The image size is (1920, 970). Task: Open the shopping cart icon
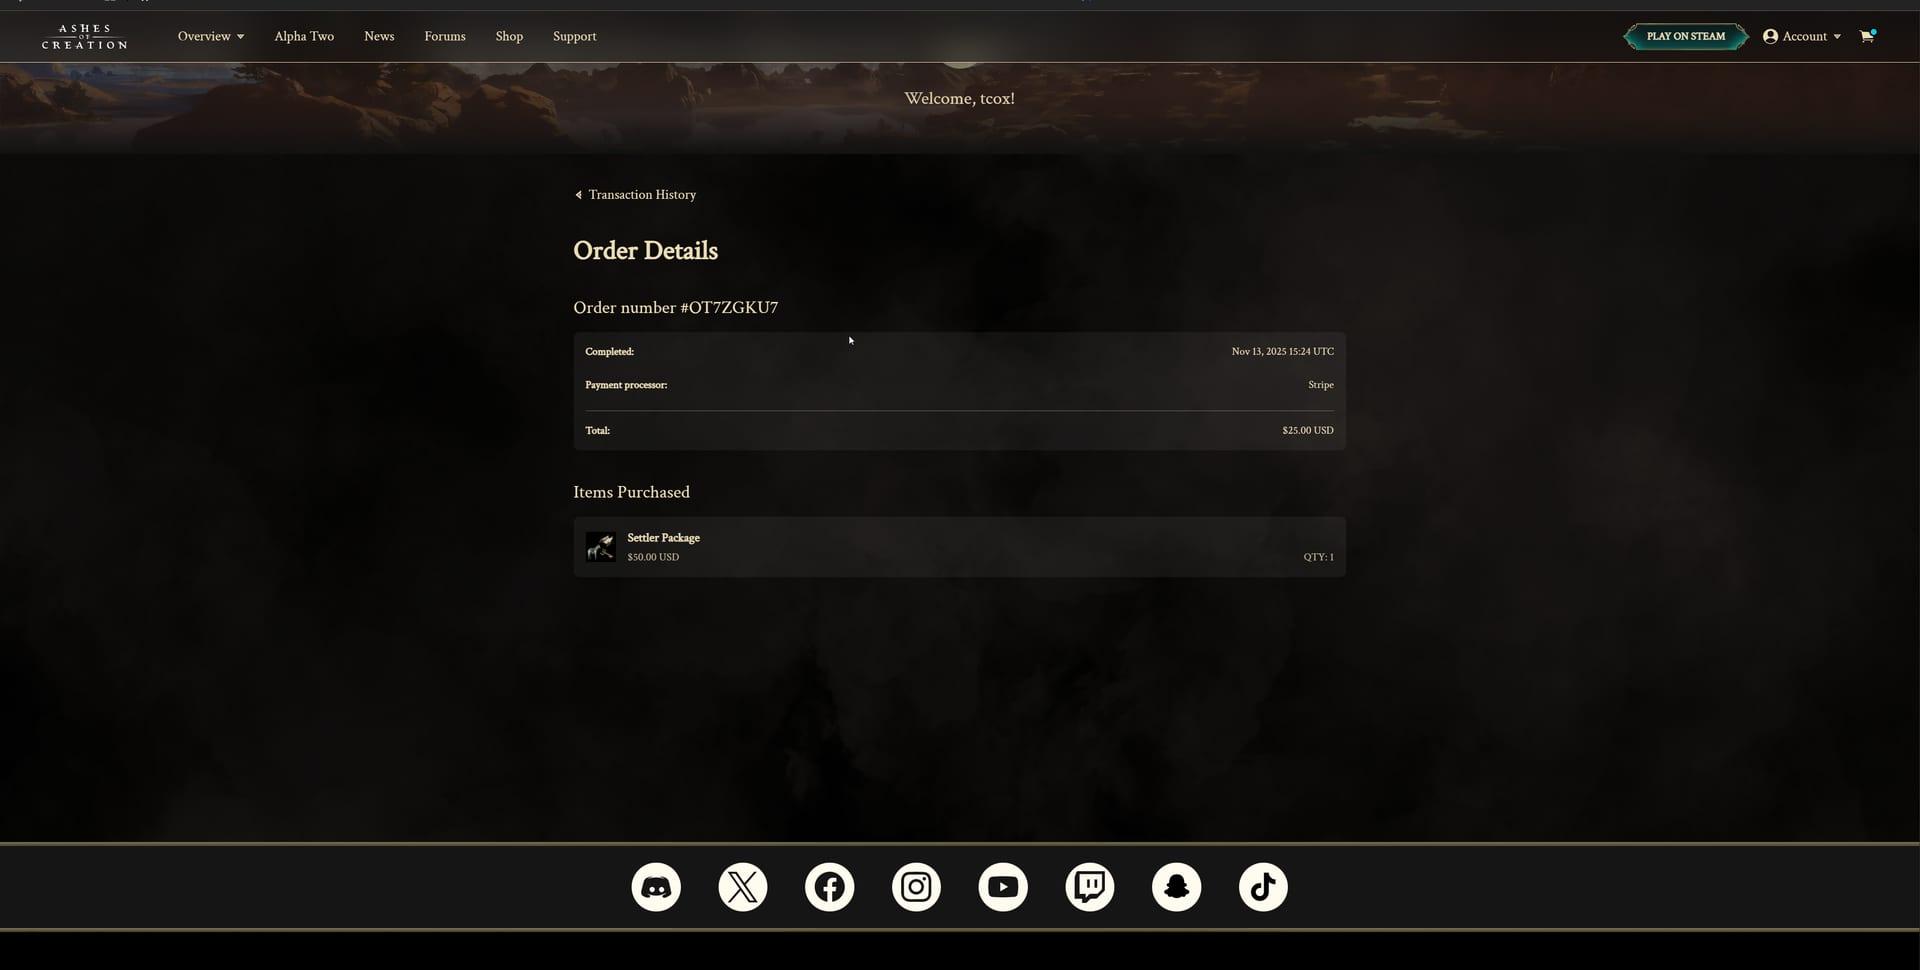pos(1866,36)
